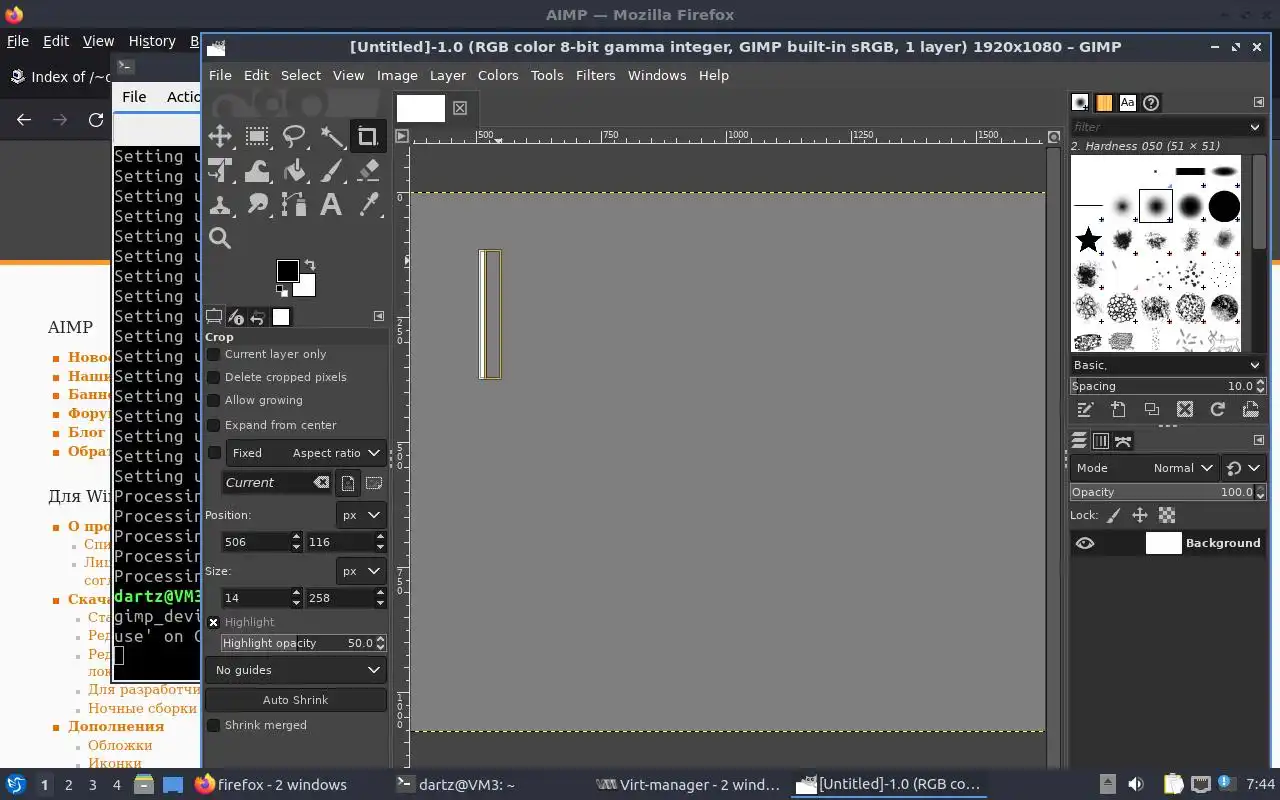Open the Tool Options tab

[x=214, y=317]
